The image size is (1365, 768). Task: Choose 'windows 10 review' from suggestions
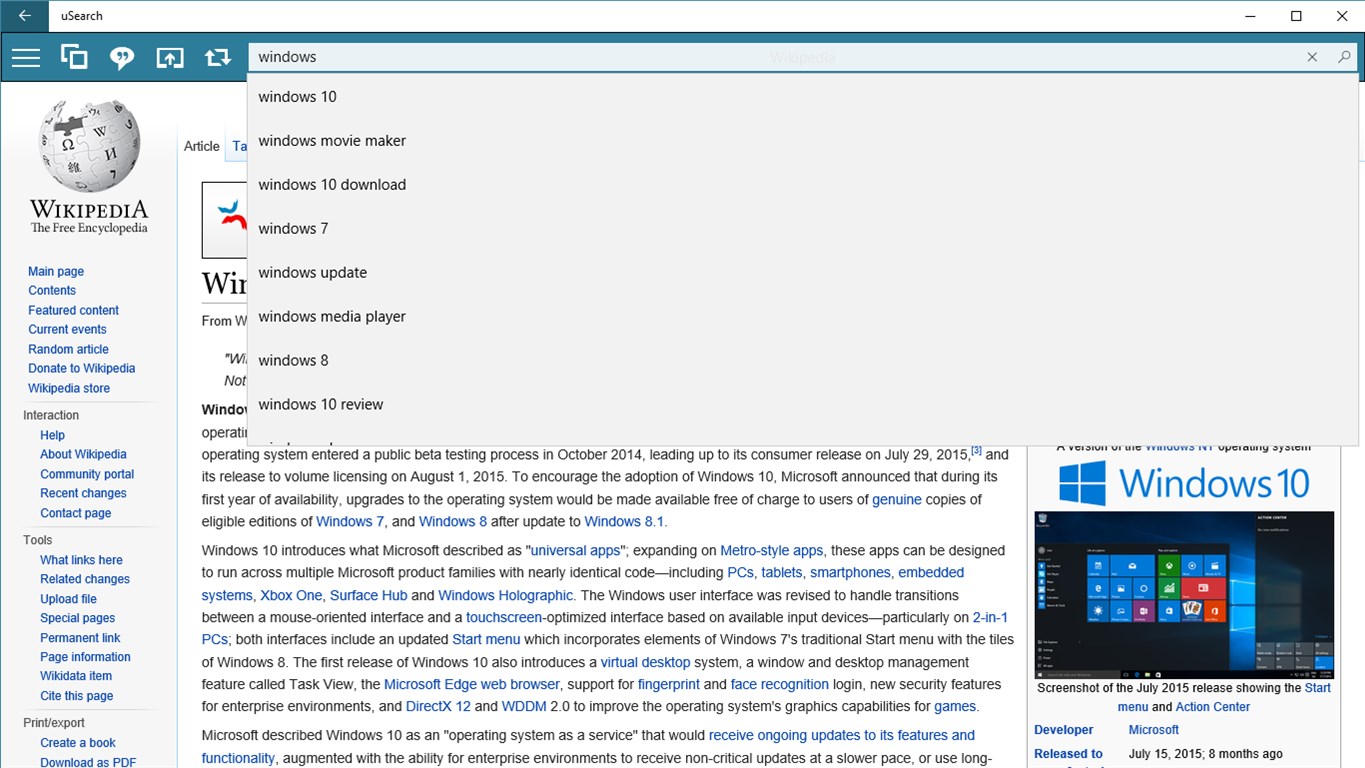321,404
